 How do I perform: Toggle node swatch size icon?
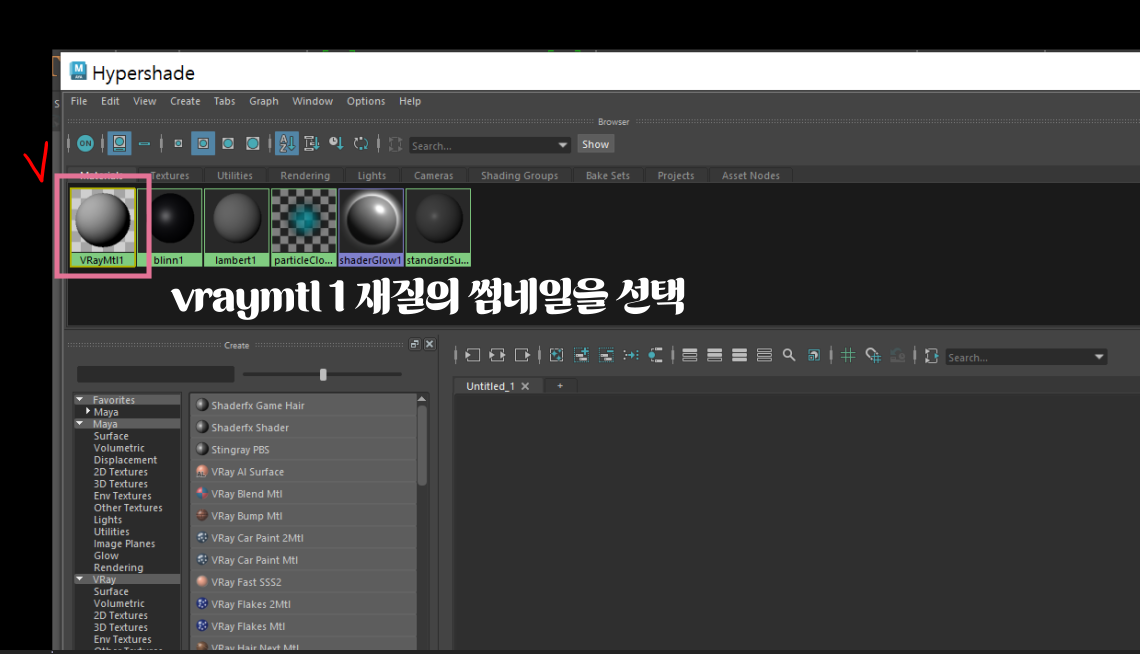(x=814, y=355)
